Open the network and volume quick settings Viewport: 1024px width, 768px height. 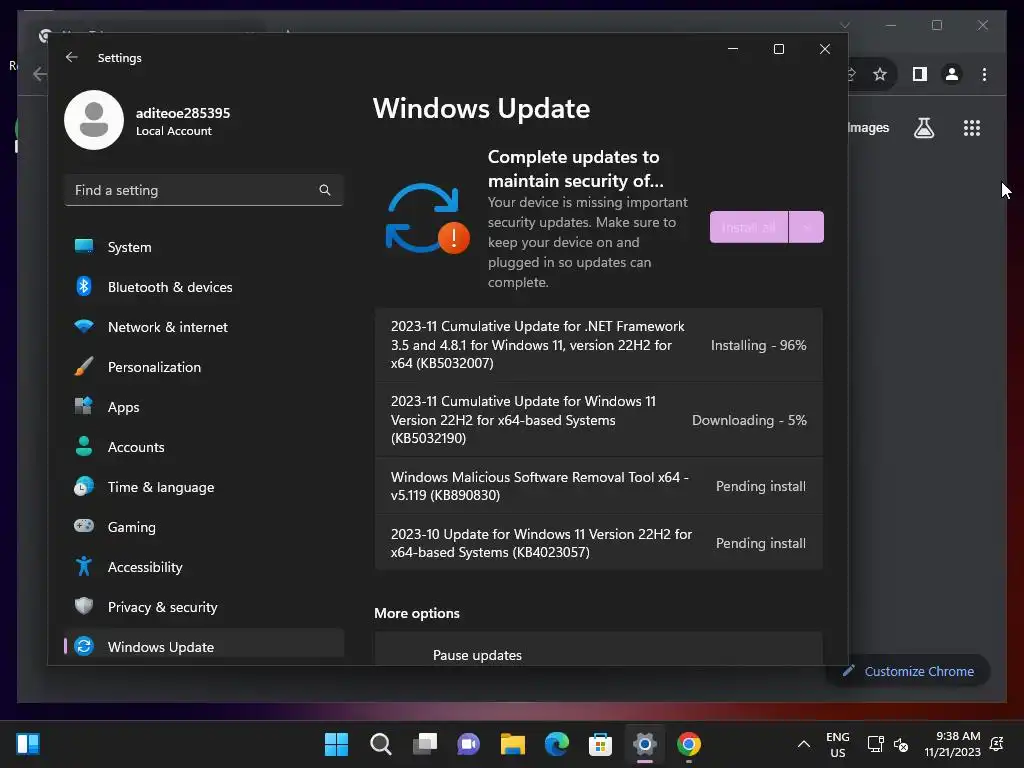click(888, 744)
